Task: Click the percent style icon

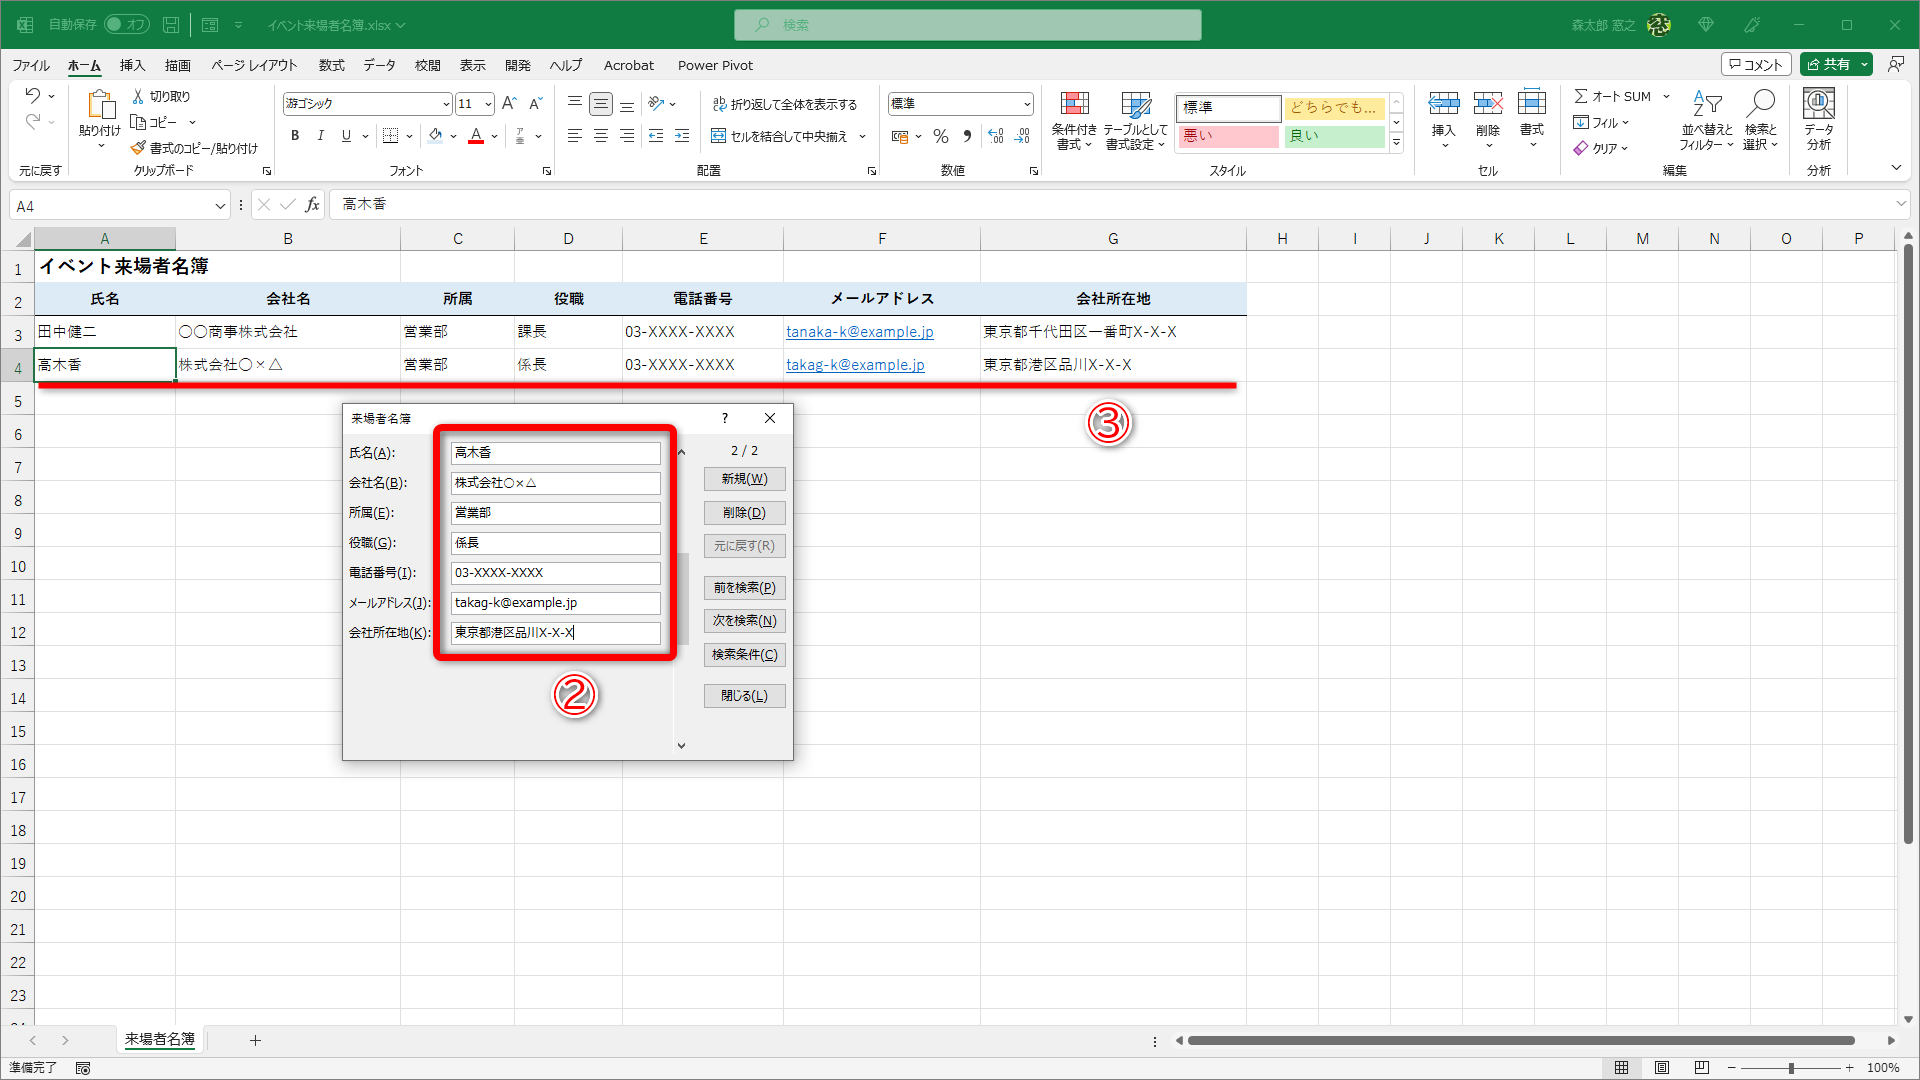Action: (940, 136)
